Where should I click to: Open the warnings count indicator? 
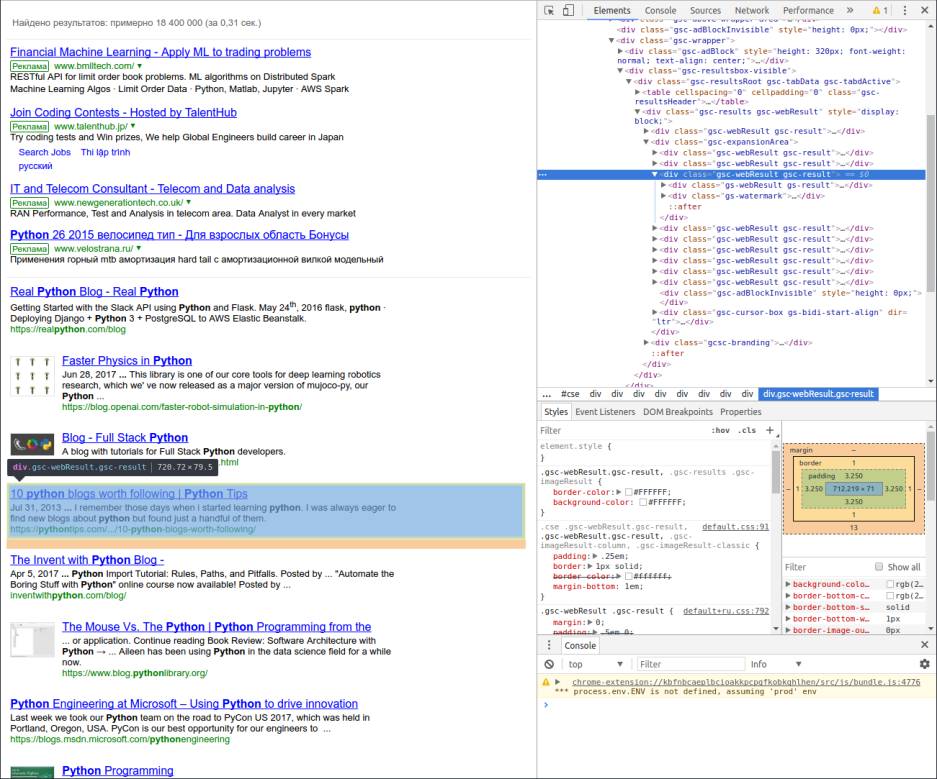pyautogui.click(x=880, y=10)
